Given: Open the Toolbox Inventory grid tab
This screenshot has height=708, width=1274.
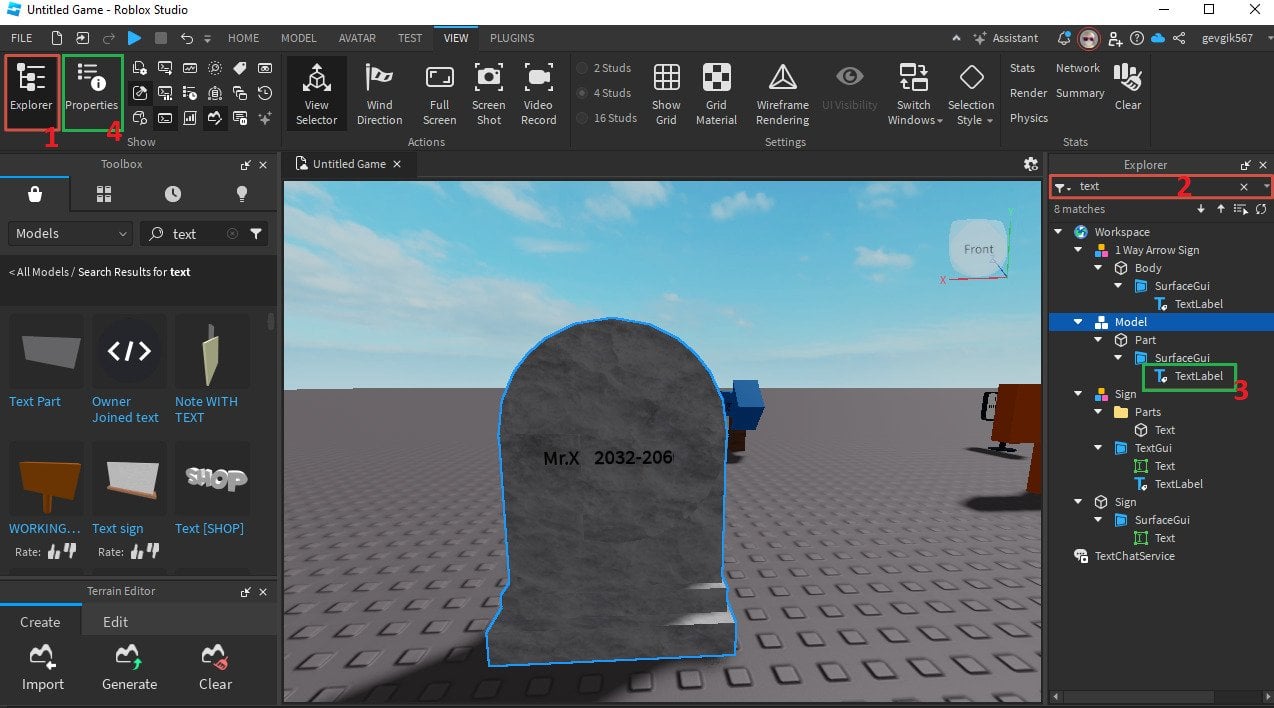Looking at the screenshot, I should (x=104, y=194).
